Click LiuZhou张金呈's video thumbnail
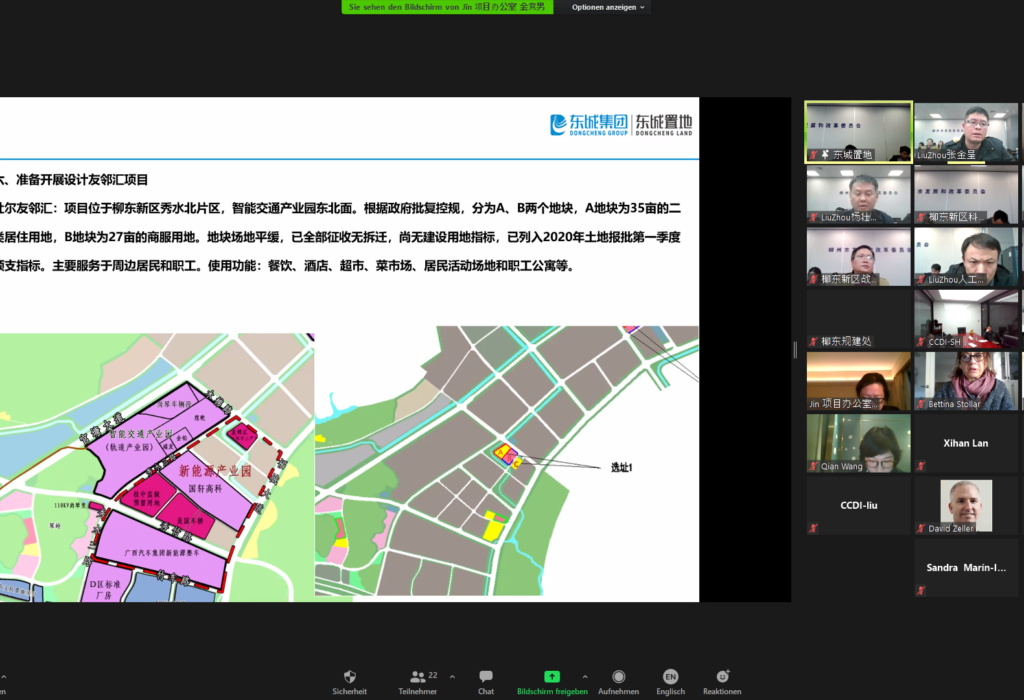Image resolution: width=1024 pixels, height=700 pixels. 965,131
